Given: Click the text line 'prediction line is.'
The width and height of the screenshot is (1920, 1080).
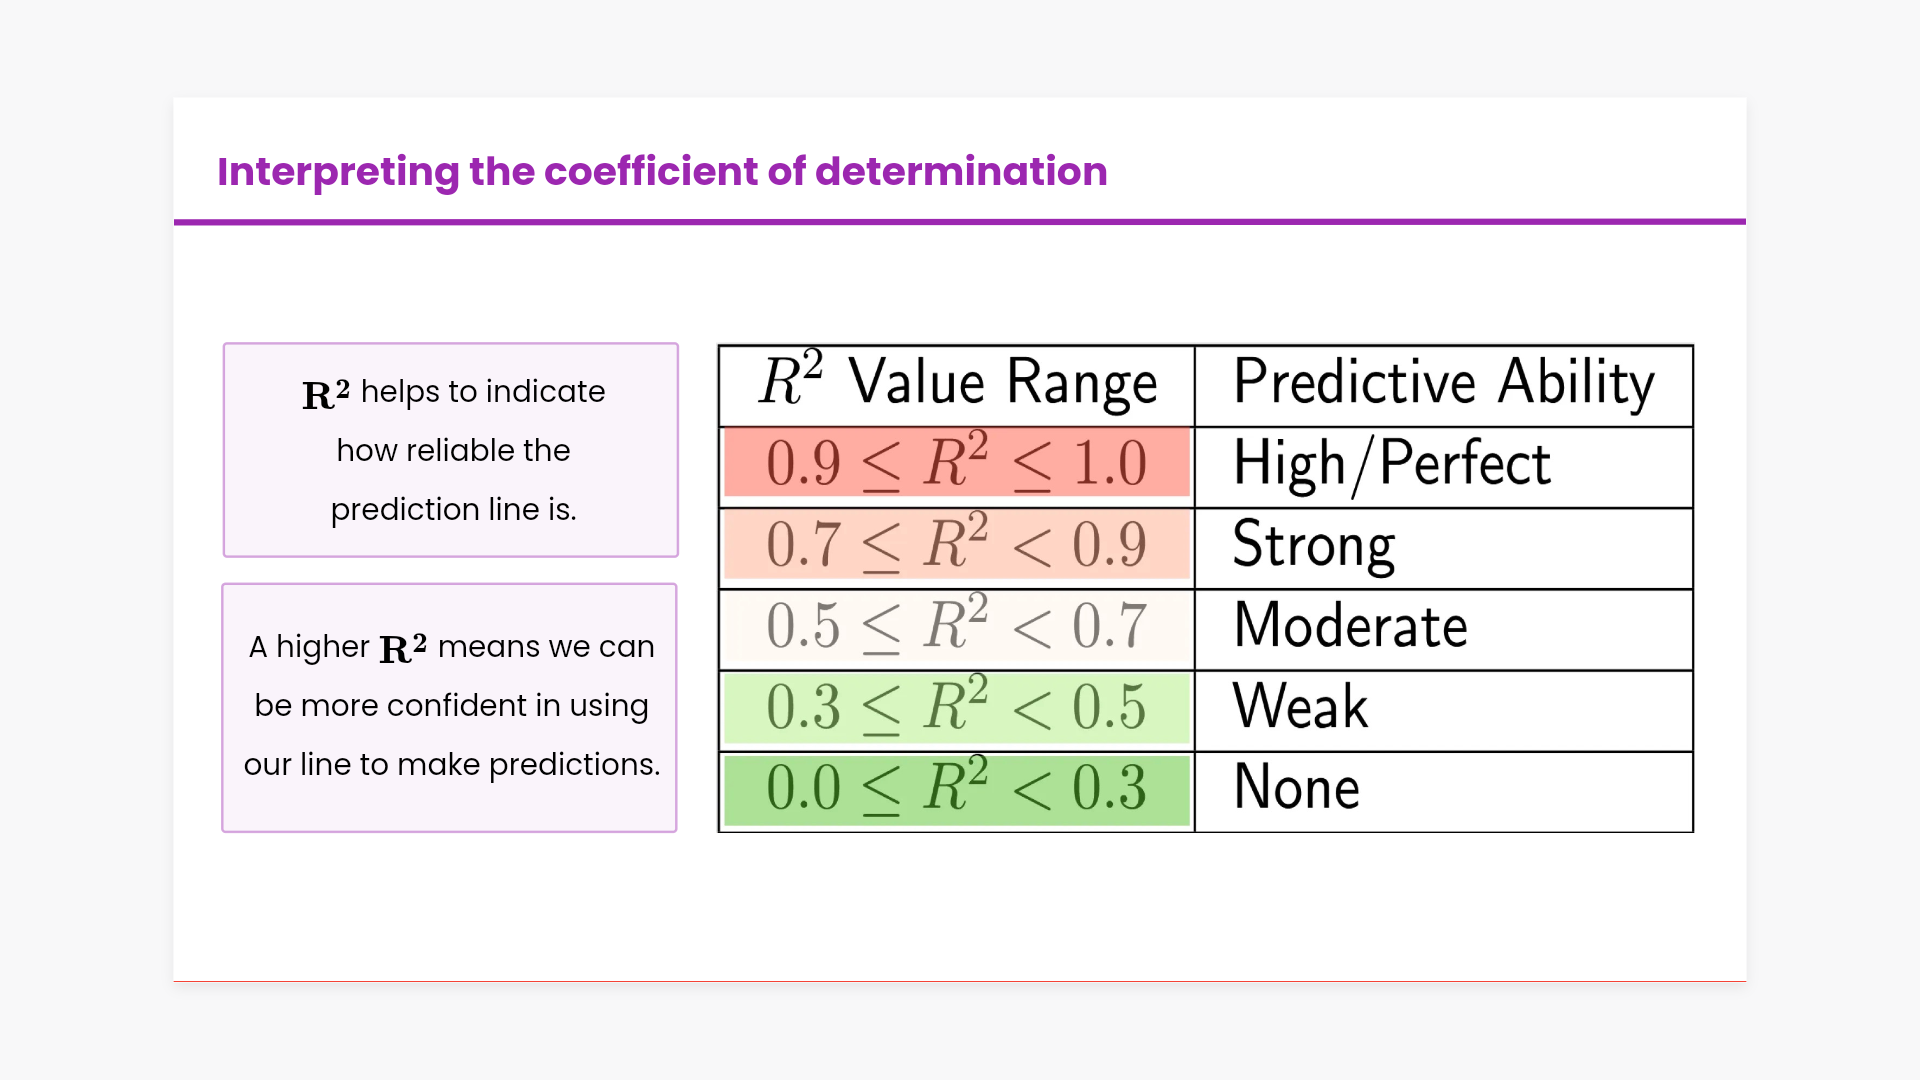Looking at the screenshot, I should tap(453, 510).
